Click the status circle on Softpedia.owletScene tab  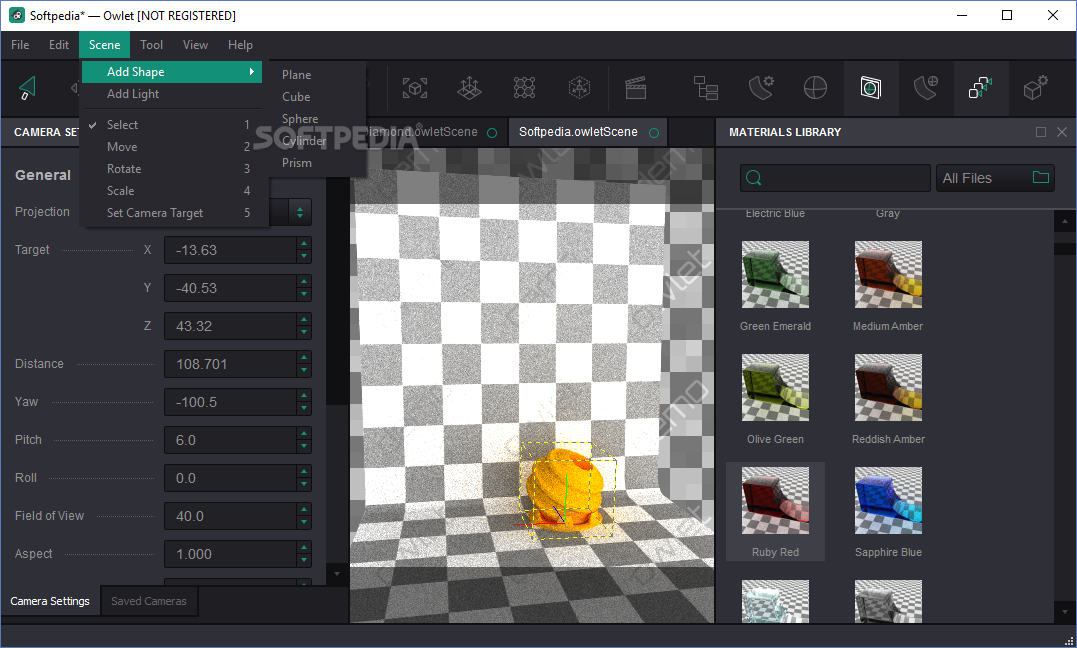[x=654, y=133]
